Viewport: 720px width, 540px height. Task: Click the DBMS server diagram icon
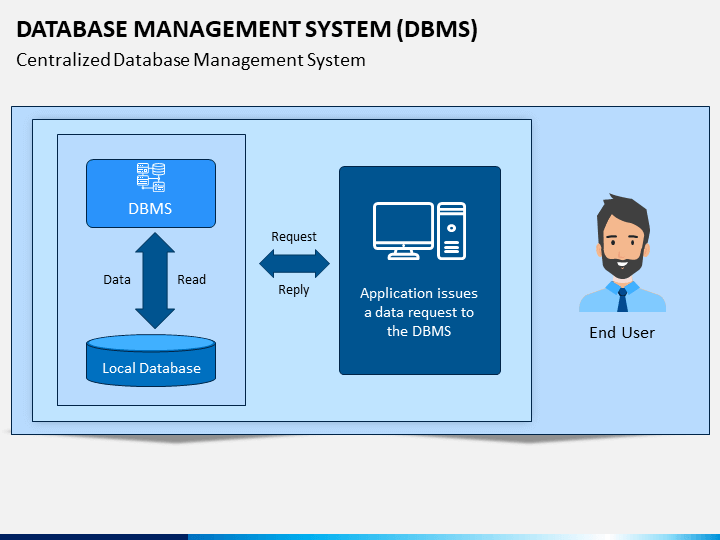(x=151, y=177)
